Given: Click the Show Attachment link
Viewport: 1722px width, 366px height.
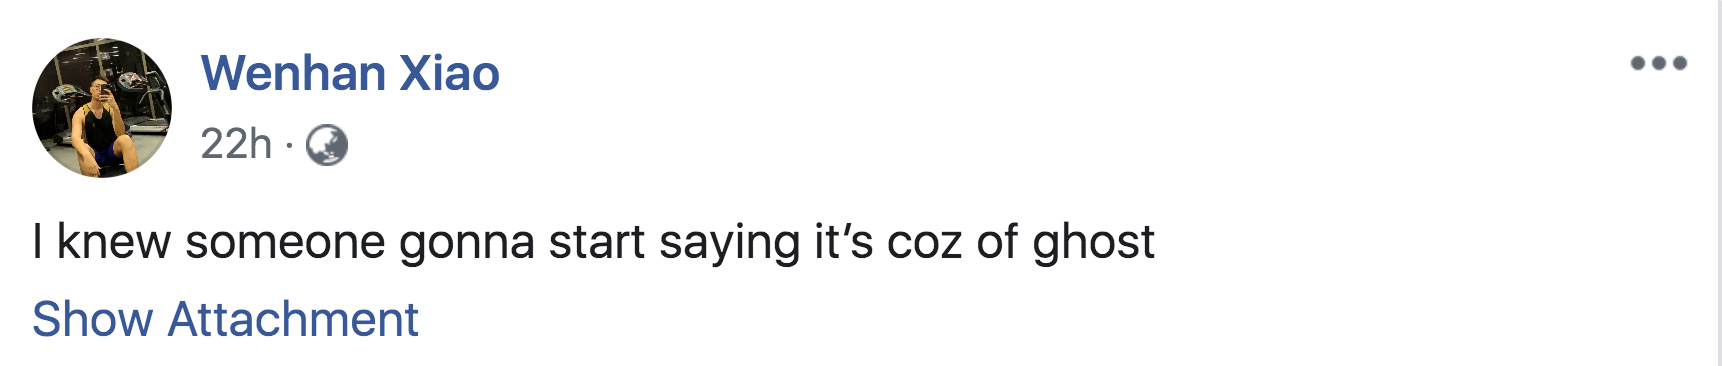Looking at the screenshot, I should click(225, 320).
